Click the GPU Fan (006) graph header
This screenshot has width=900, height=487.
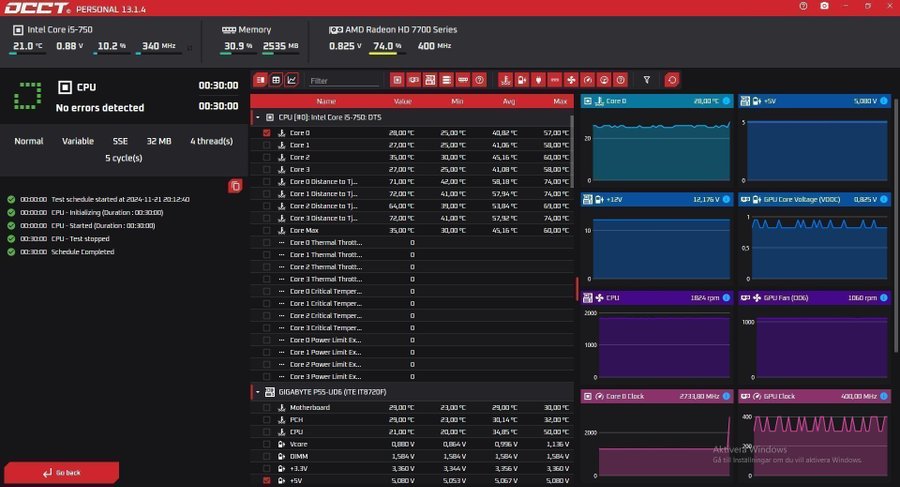[814, 297]
